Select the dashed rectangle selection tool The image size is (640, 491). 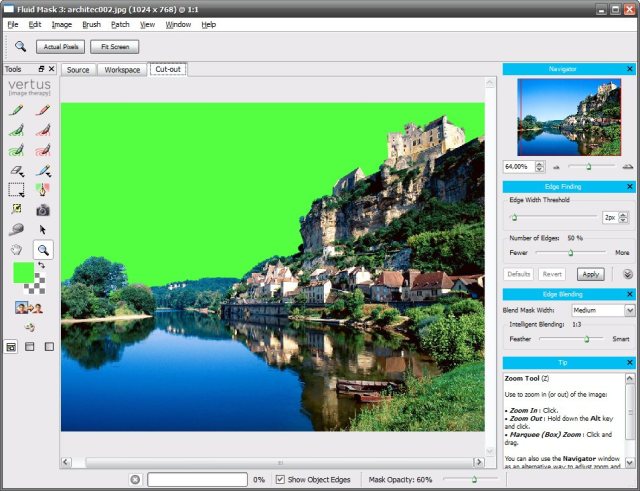[16, 189]
